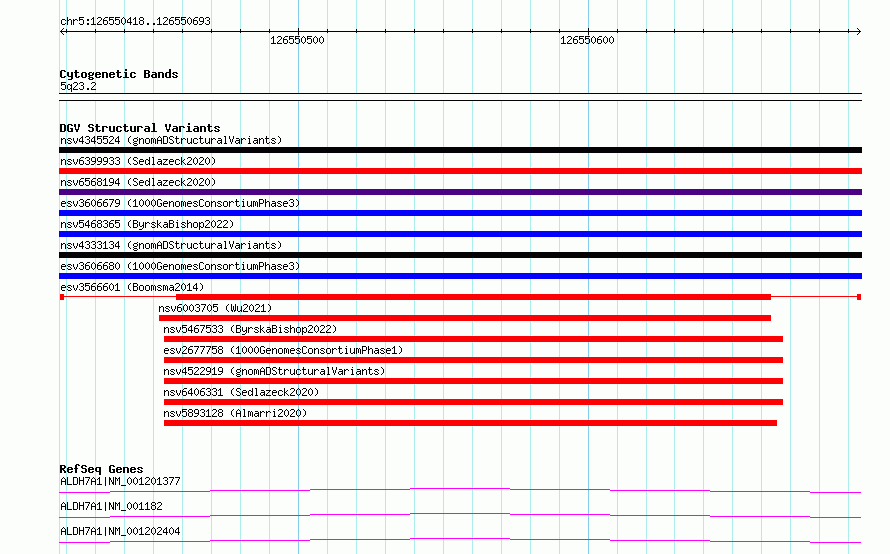Select the blue bar under nsv5468365

(460, 234)
